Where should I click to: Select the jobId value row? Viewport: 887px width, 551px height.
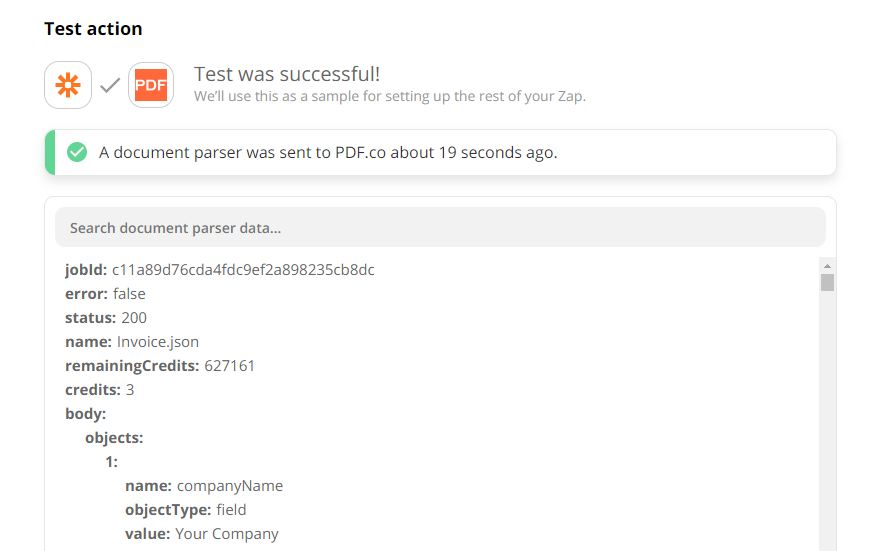(219, 270)
